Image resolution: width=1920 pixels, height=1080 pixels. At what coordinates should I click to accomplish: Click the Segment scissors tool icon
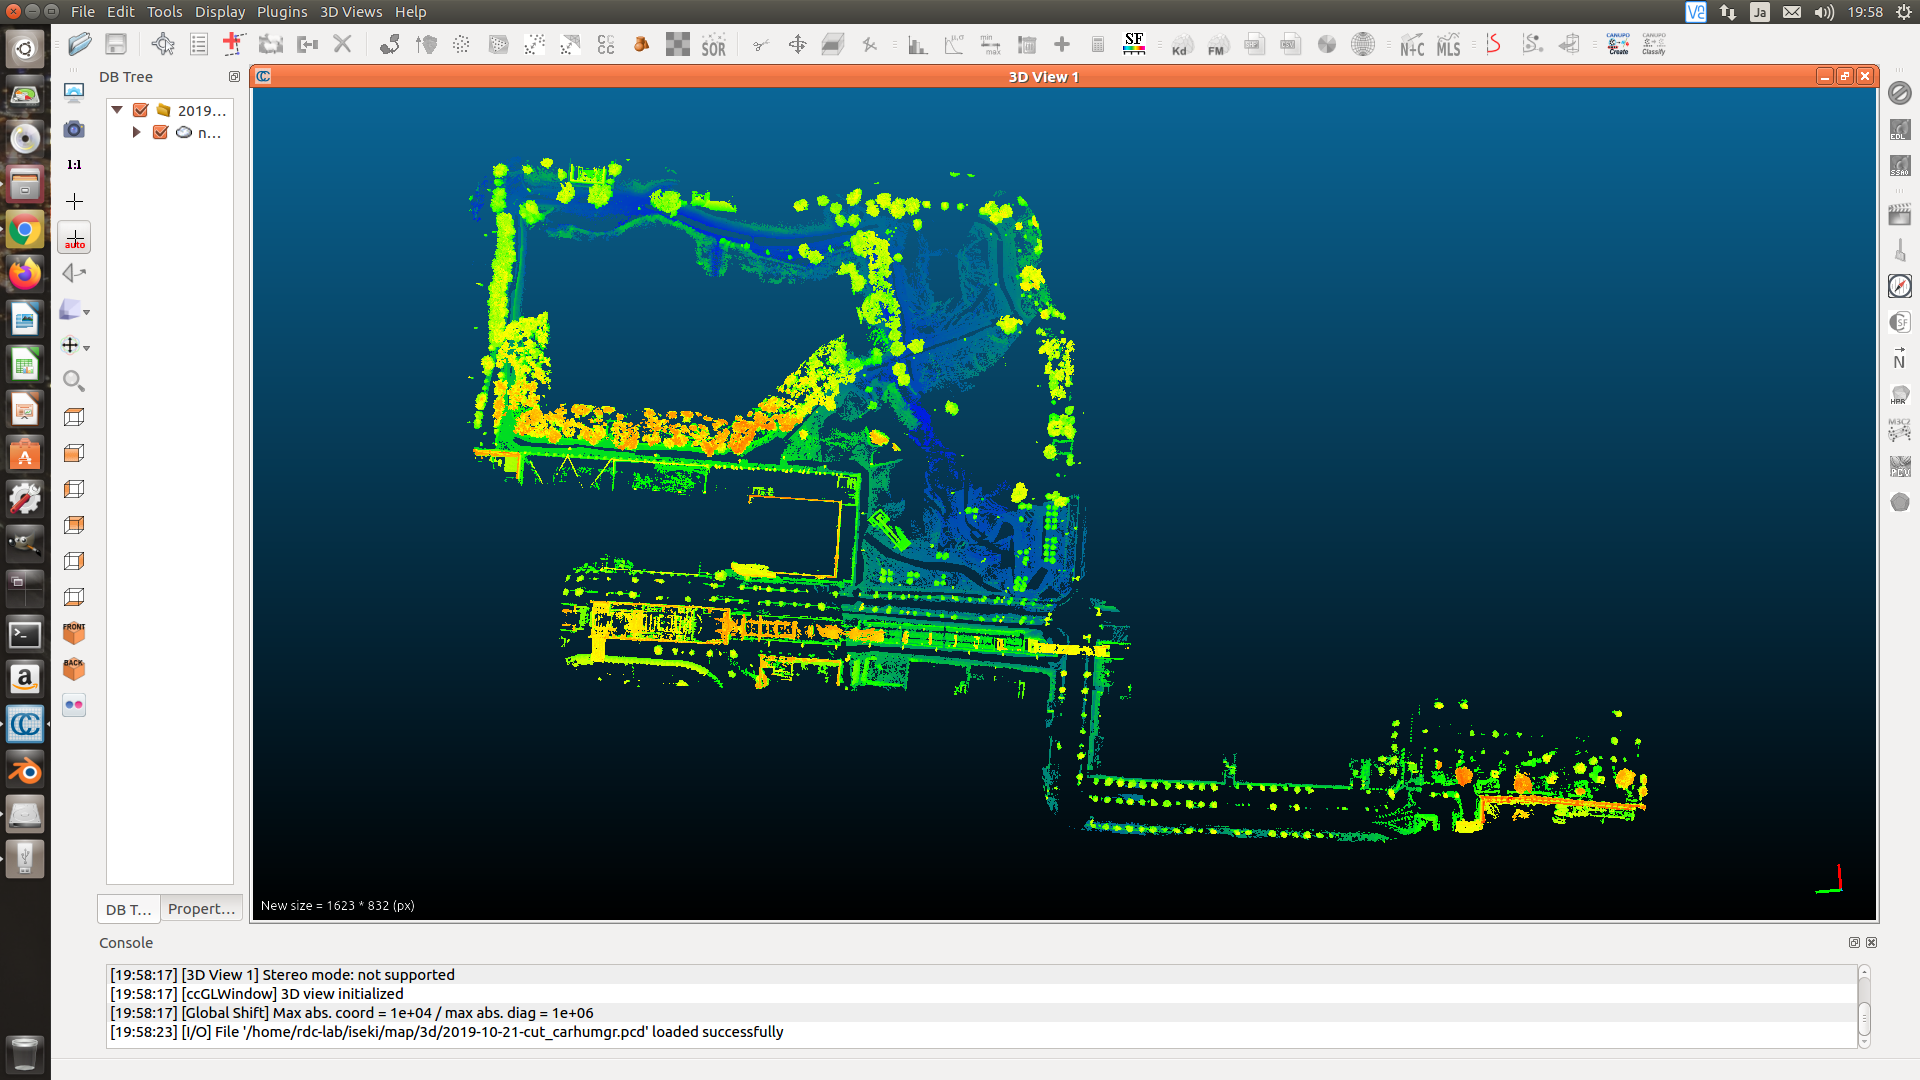pyautogui.click(x=761, y=45)
